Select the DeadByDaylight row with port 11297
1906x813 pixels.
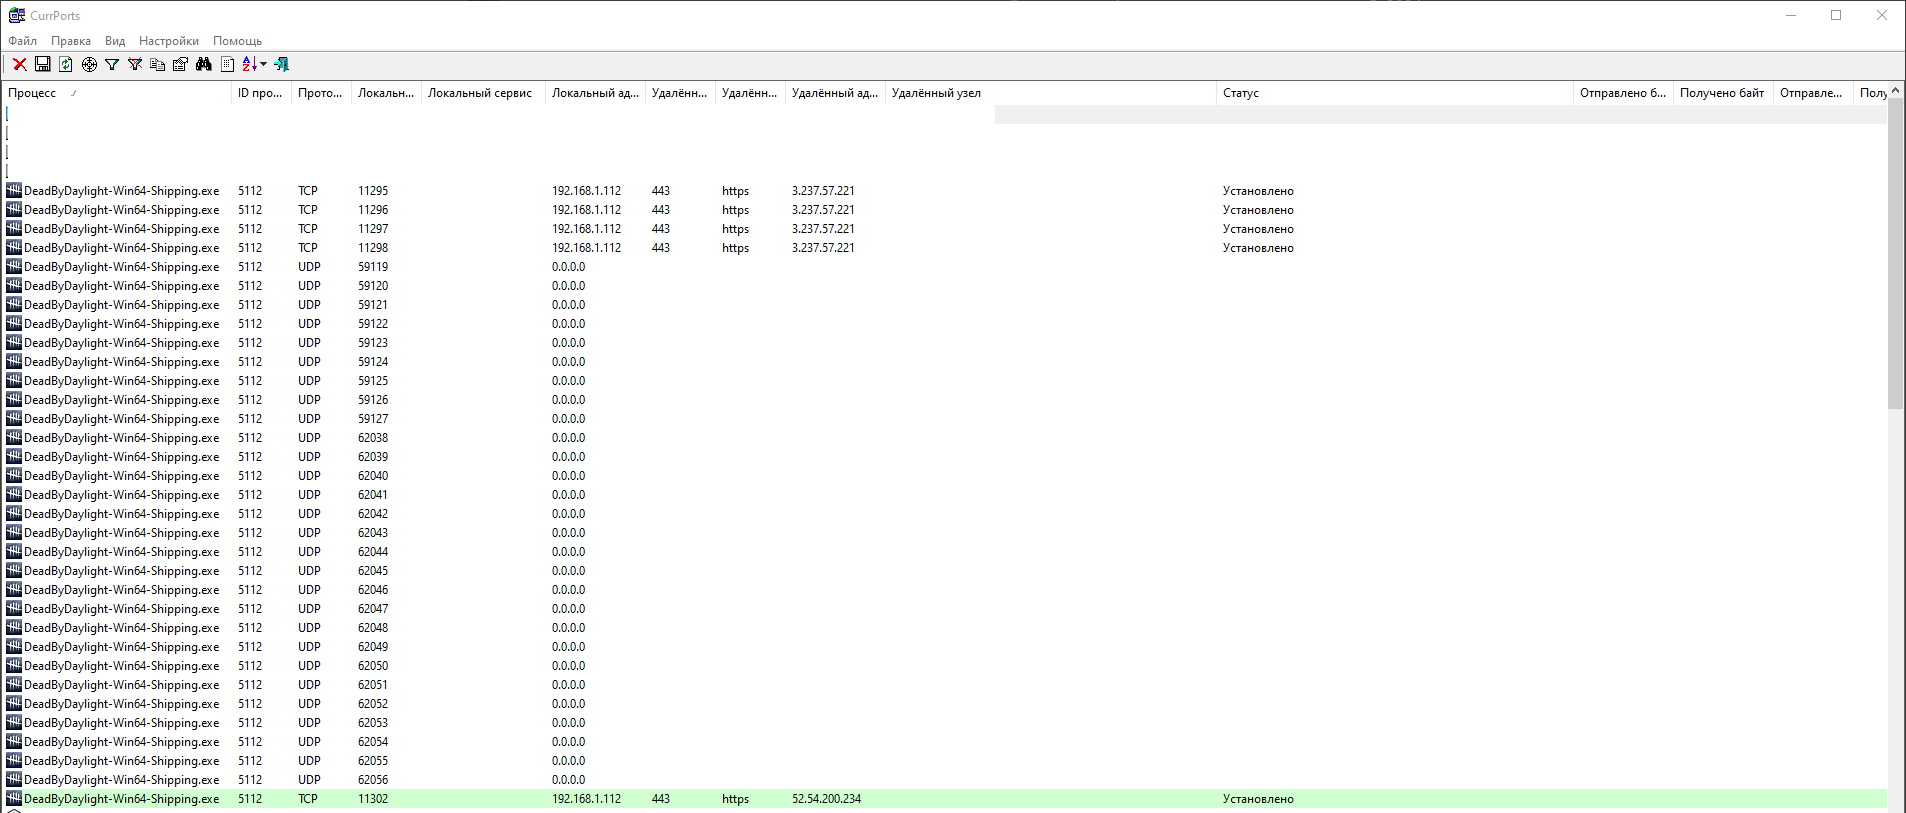coord(945,228)
